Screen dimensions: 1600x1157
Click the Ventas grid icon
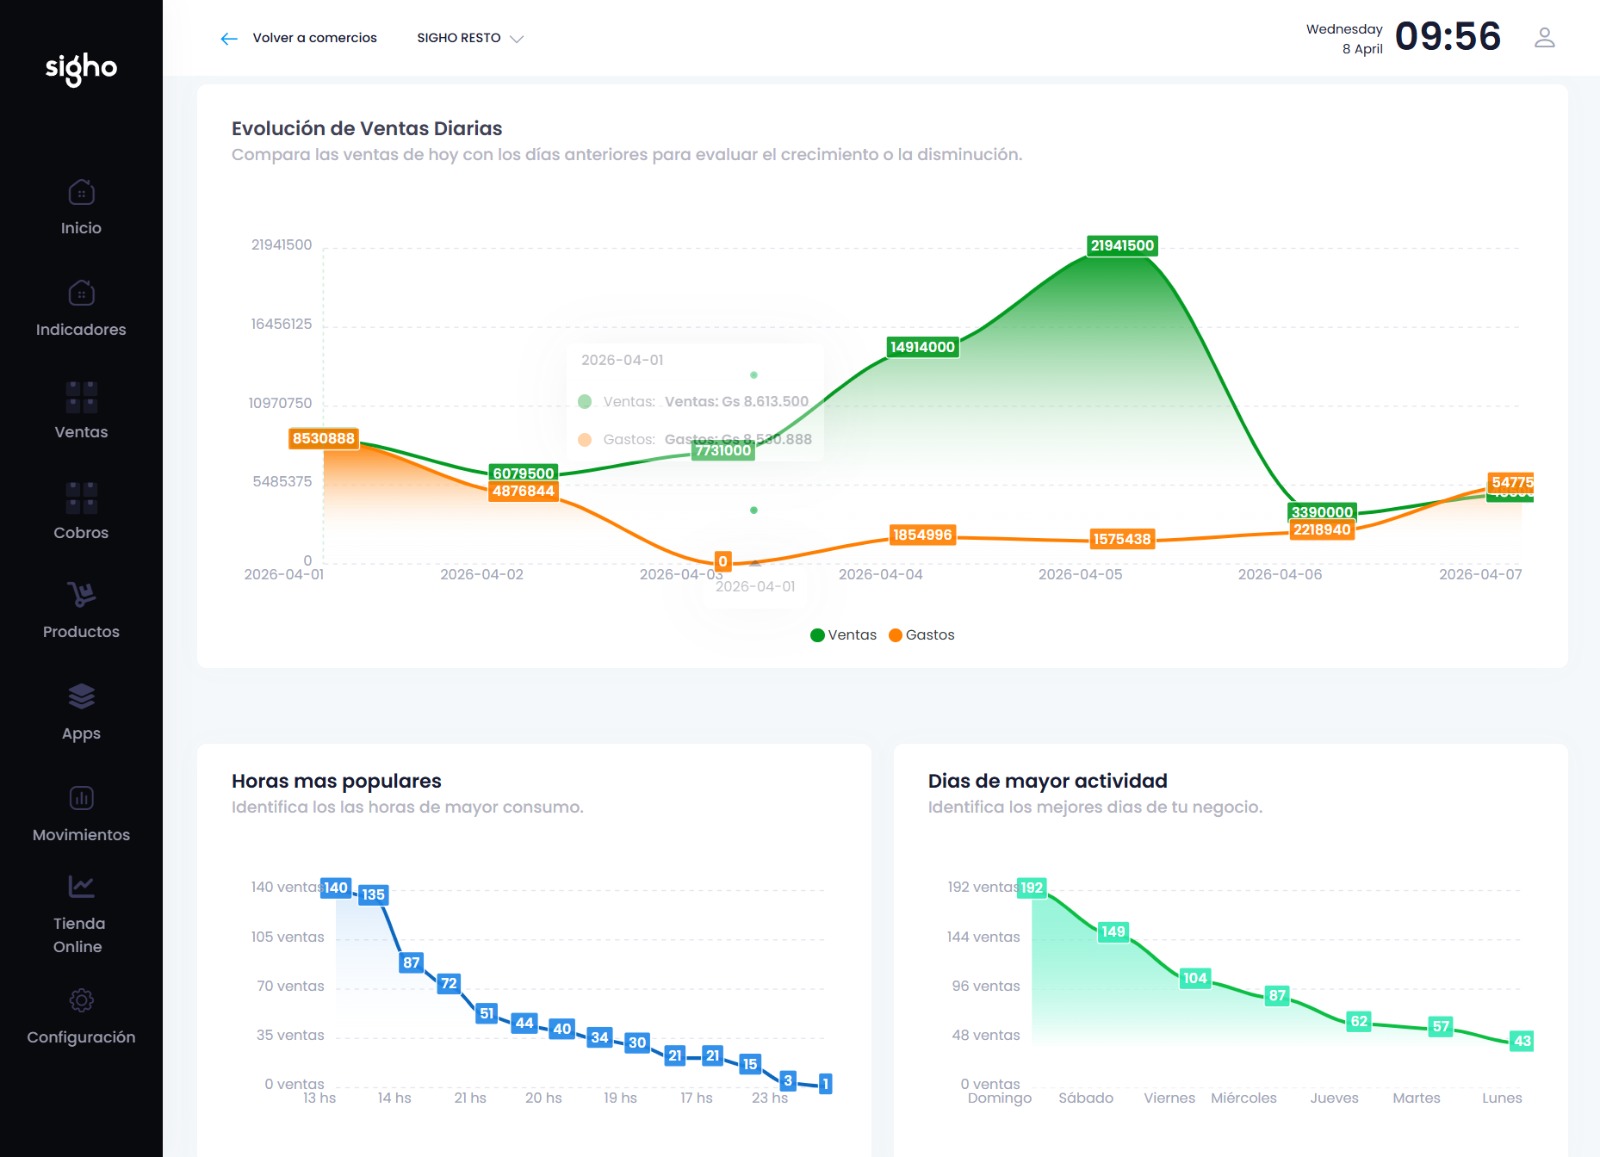coord(81,397)
